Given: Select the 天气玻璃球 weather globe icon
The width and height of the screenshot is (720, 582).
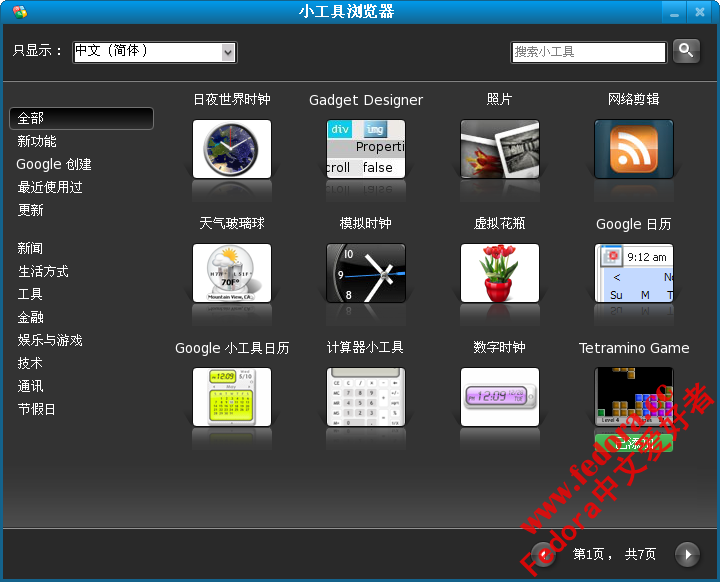Looking at the screenshot, I should tap(232, 273).
